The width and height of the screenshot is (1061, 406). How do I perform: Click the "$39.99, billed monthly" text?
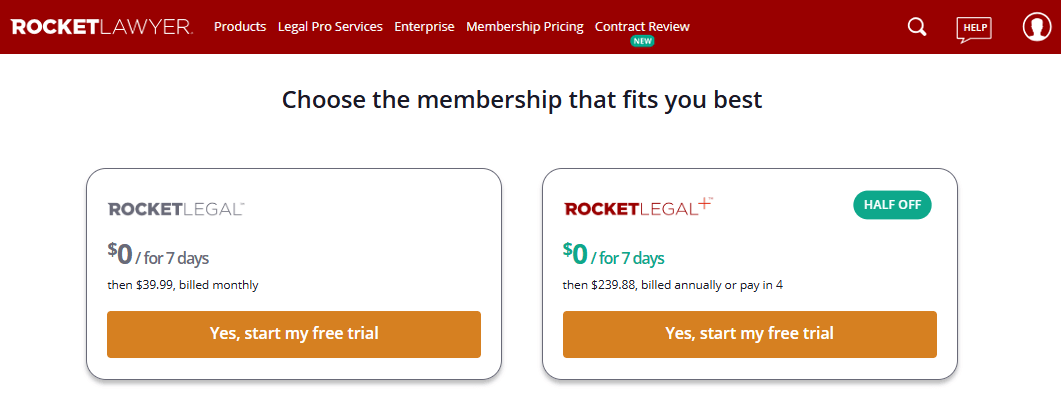click(x=183, y=285)
